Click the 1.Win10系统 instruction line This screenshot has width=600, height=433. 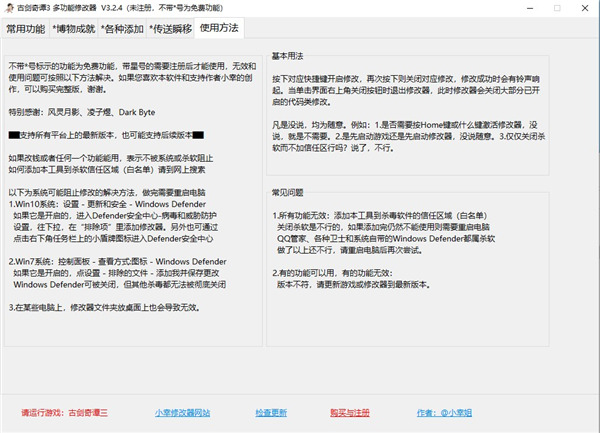tap(107, 204)
